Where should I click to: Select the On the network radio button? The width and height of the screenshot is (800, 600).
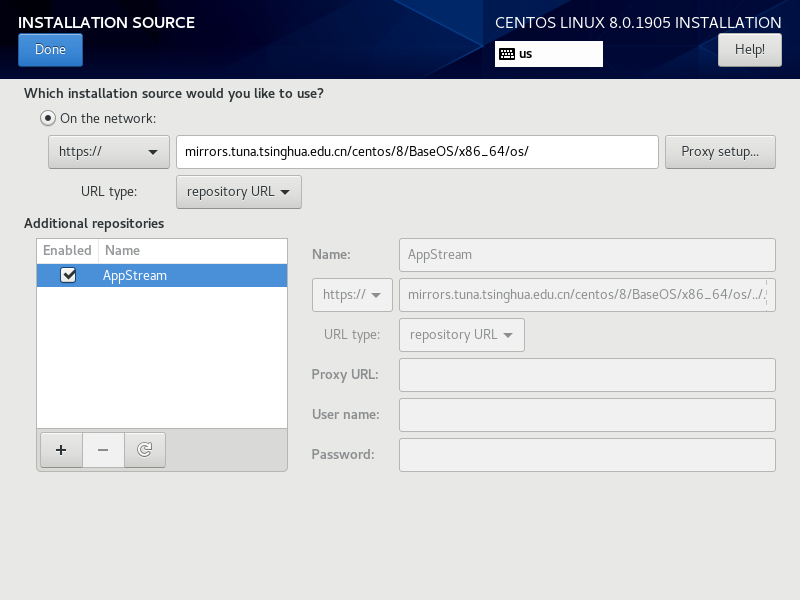tap(48, 118)
